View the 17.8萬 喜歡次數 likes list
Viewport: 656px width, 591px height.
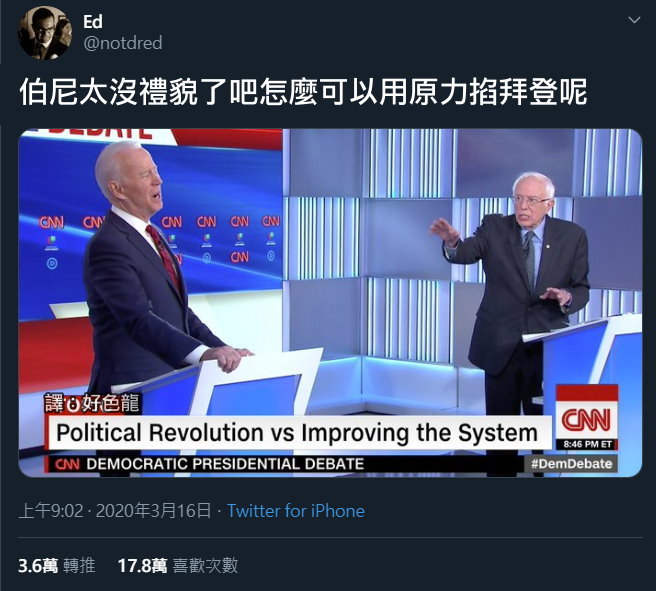tap(178, 565)
